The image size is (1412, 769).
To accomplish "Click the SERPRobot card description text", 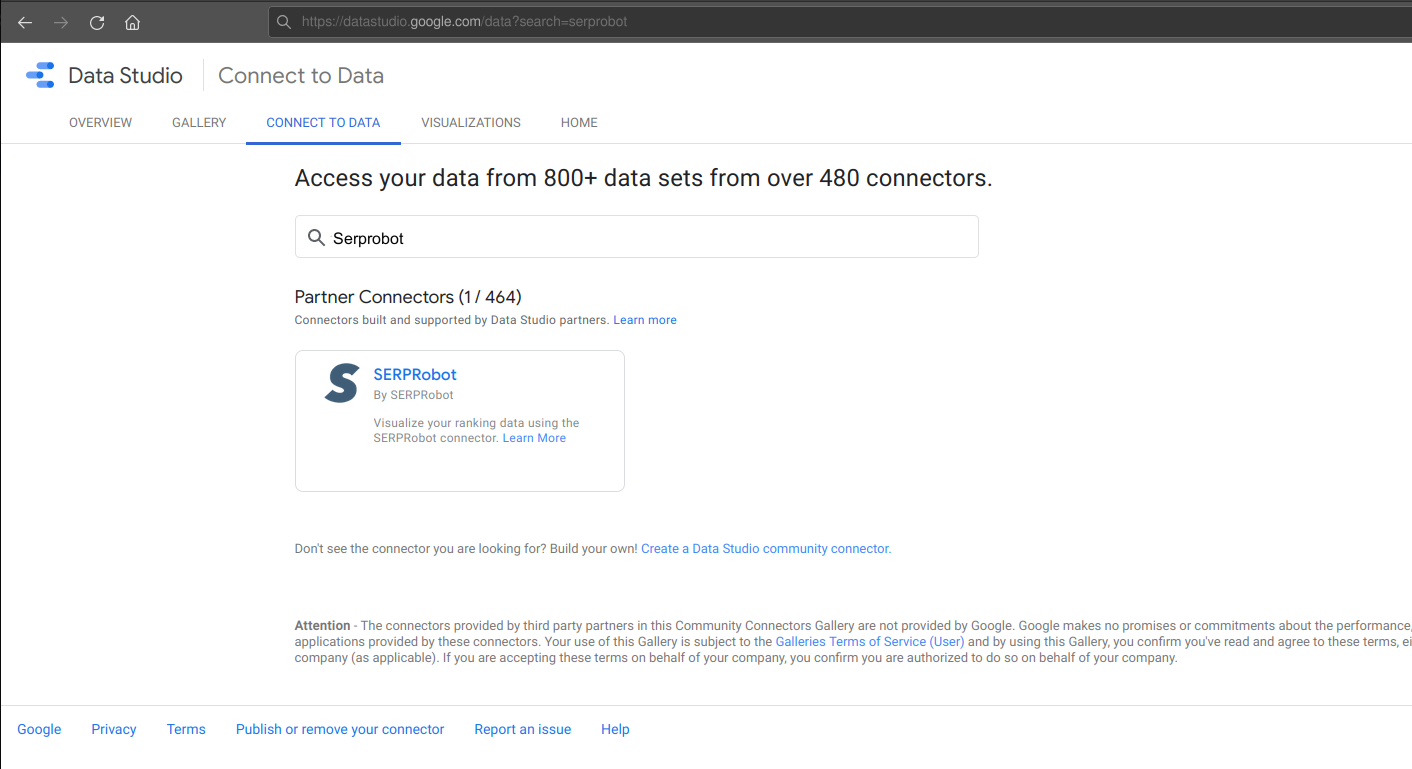I will (476, 431).
